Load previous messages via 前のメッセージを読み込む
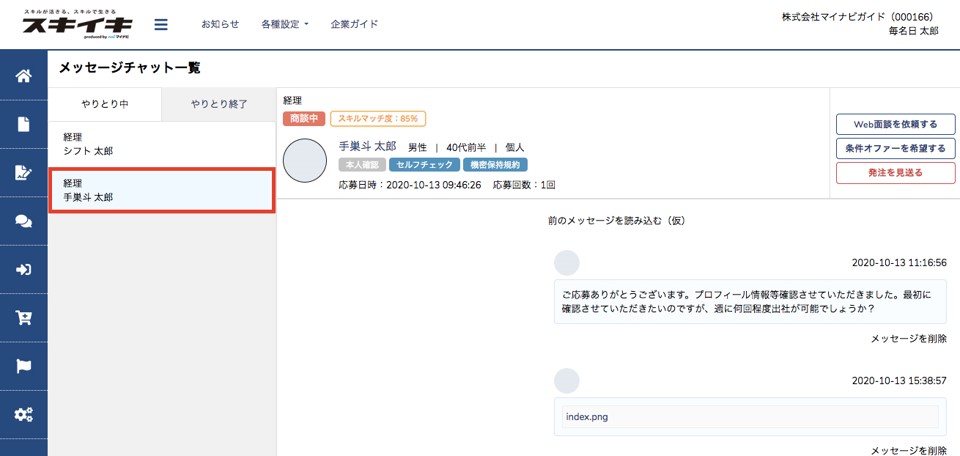This screenshot has height=456, width=960. tap(615, 220)
